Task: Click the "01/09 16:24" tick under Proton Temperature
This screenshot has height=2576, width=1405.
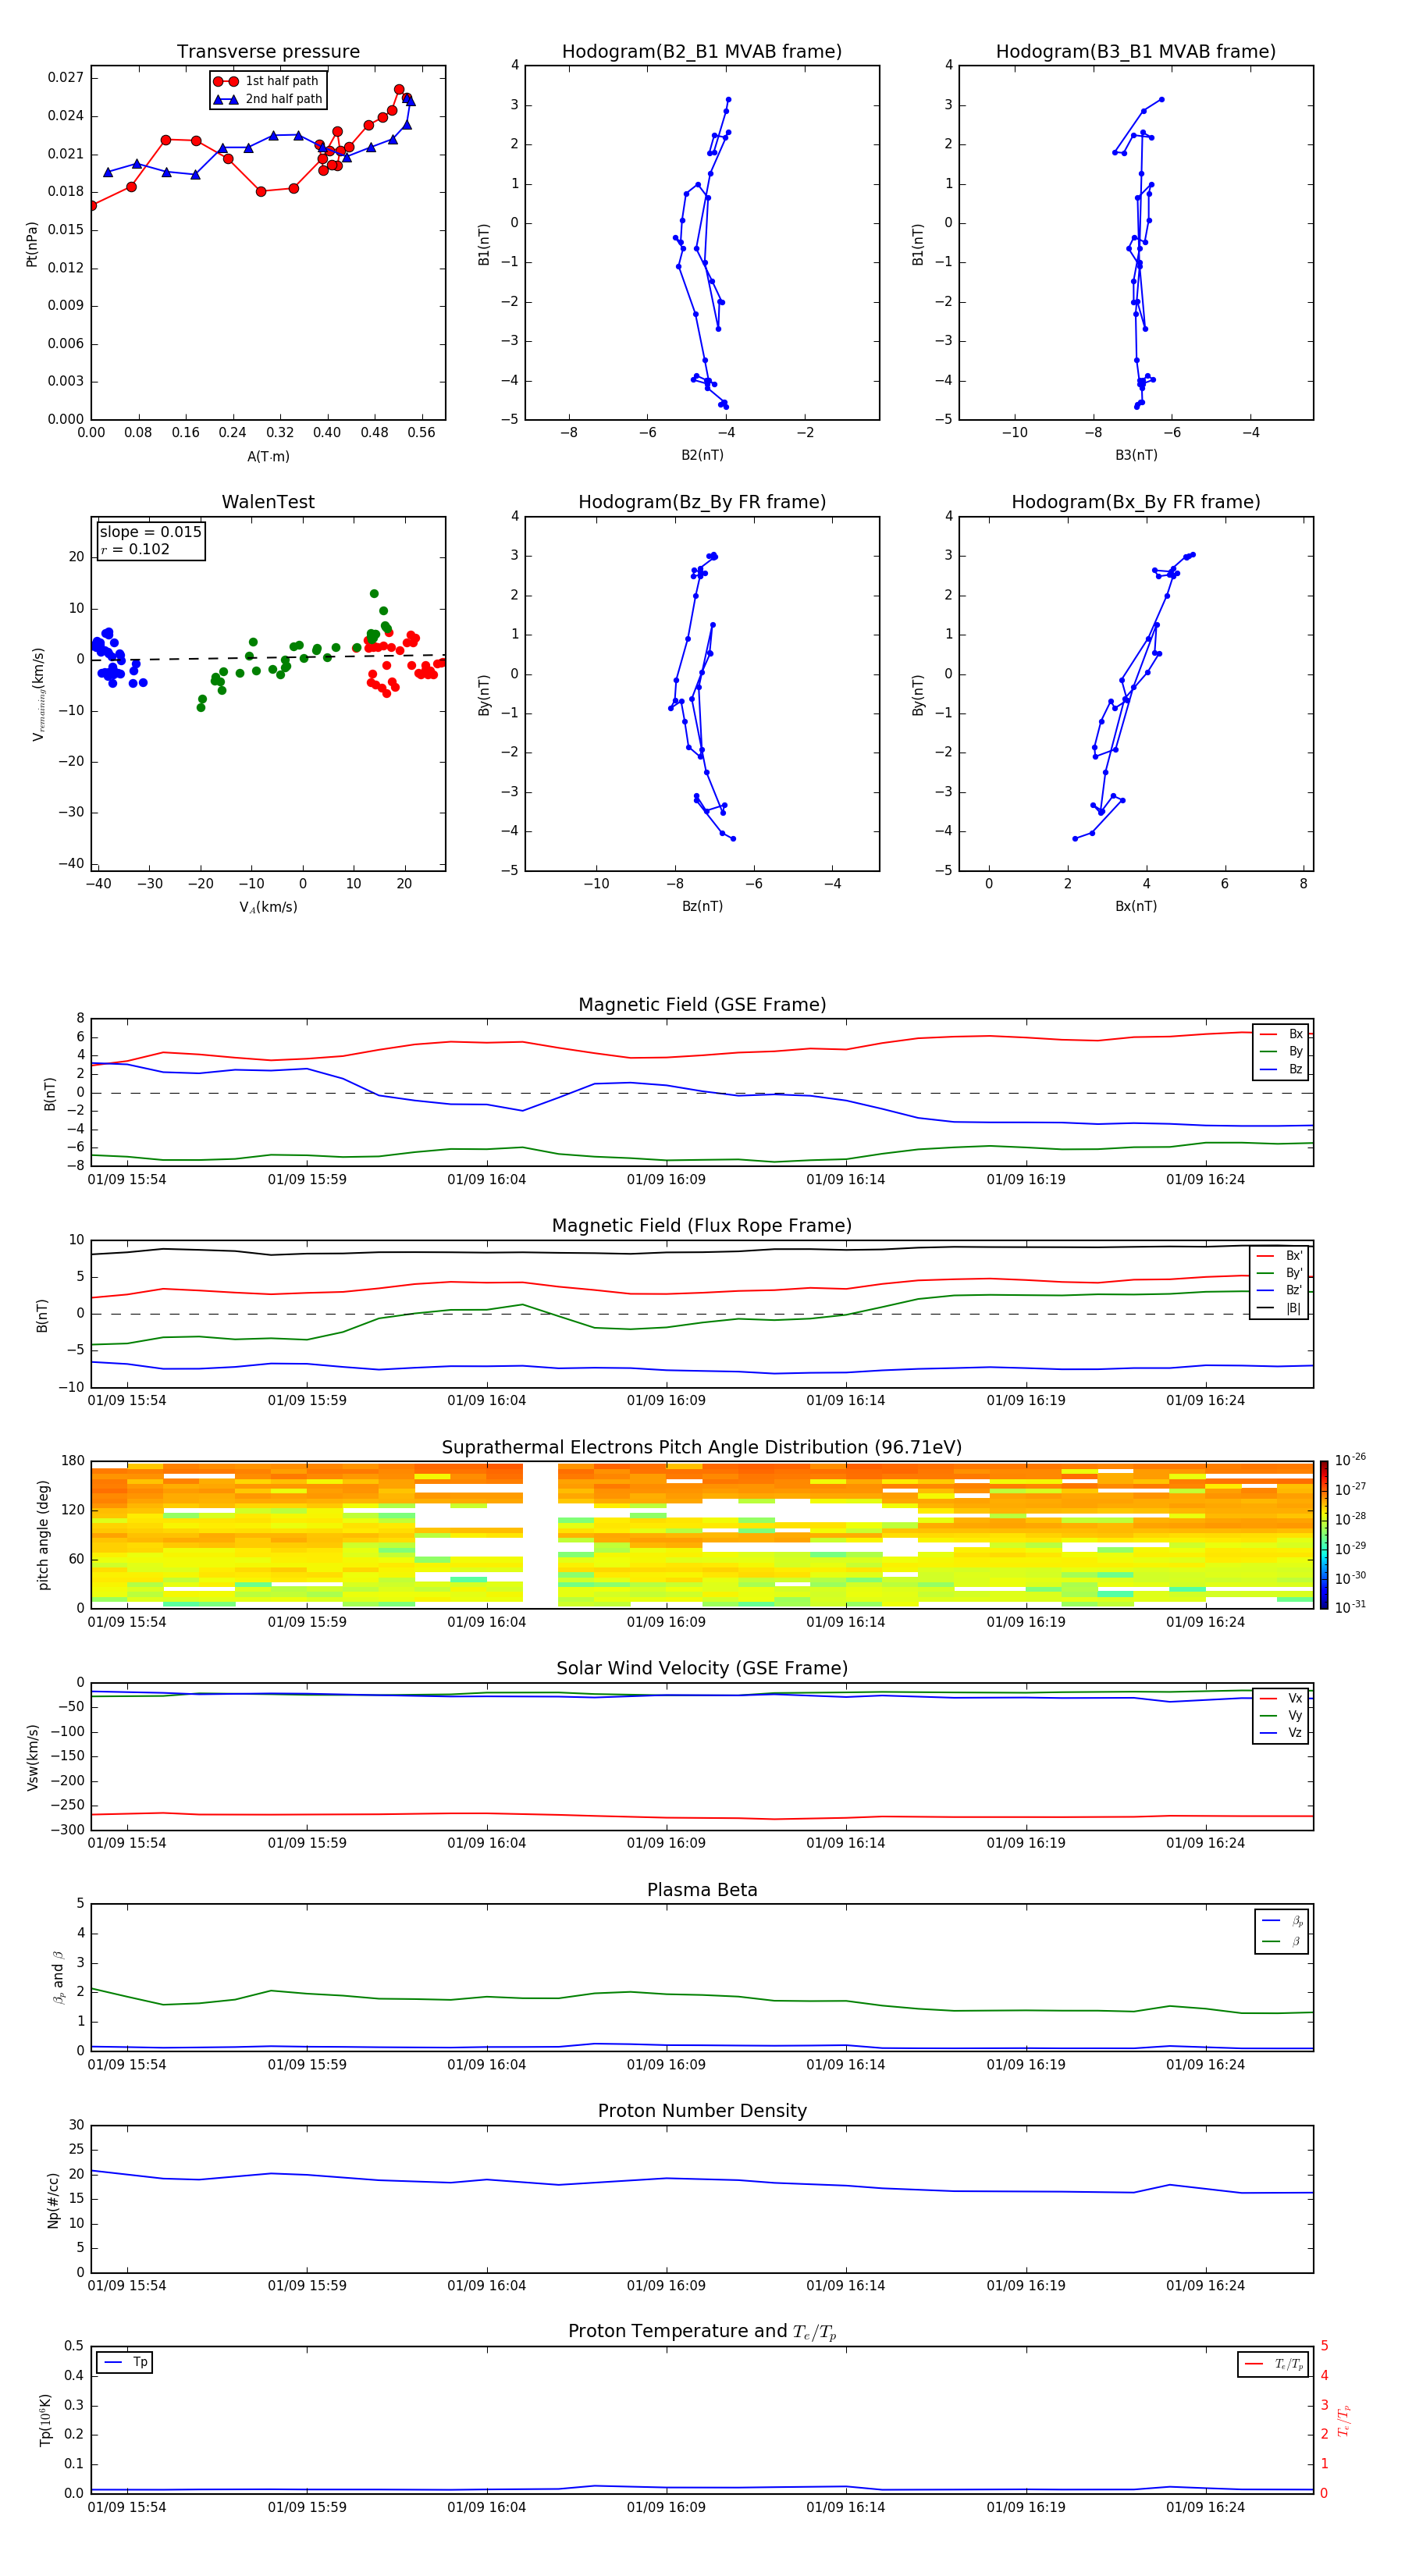Action: (x=1205, y=2507)
